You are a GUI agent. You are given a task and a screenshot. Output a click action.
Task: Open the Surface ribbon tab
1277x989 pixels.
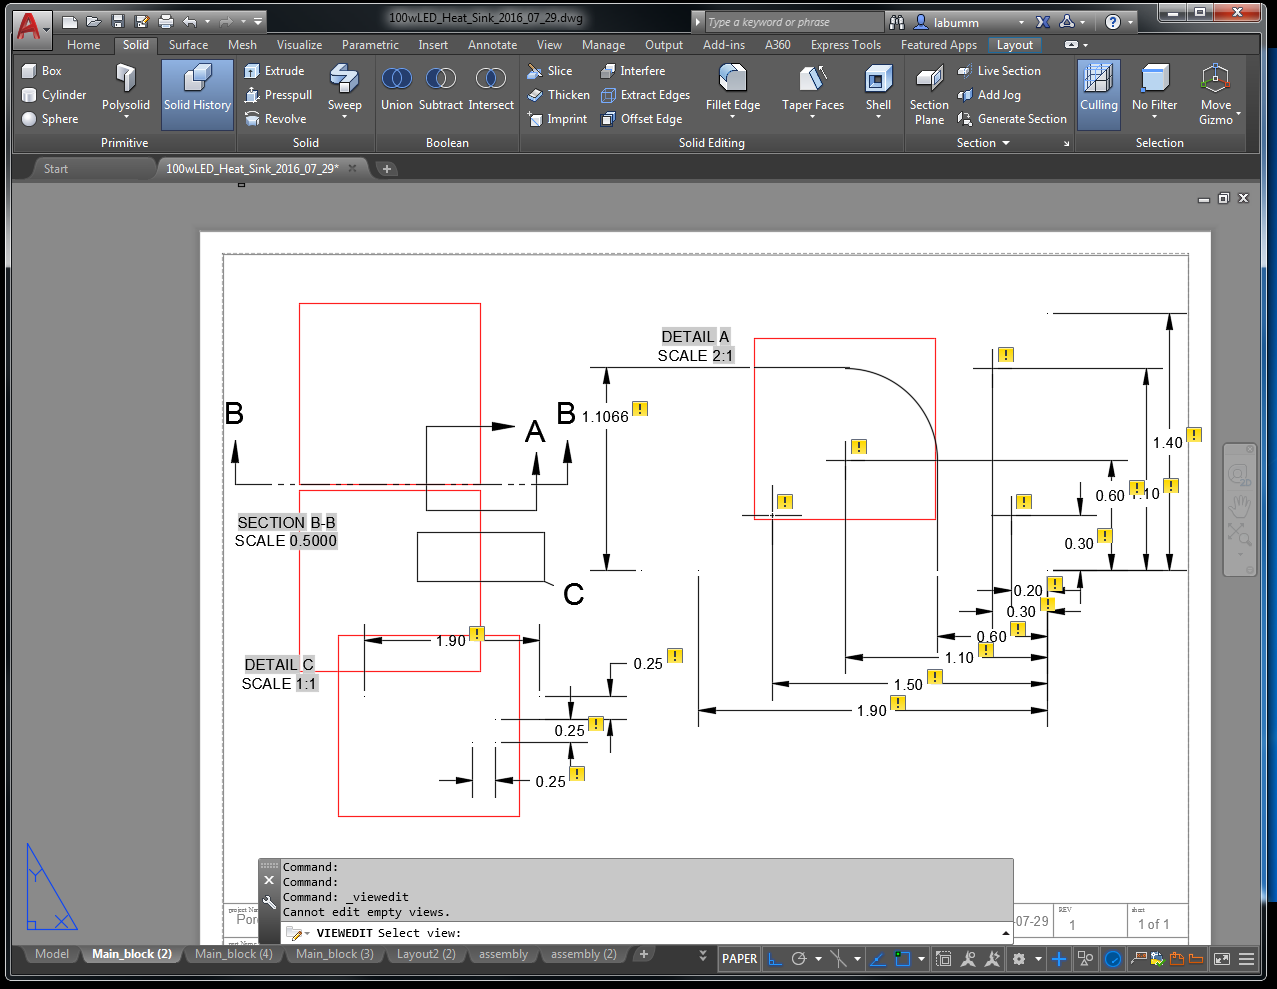tap(188, 45)
